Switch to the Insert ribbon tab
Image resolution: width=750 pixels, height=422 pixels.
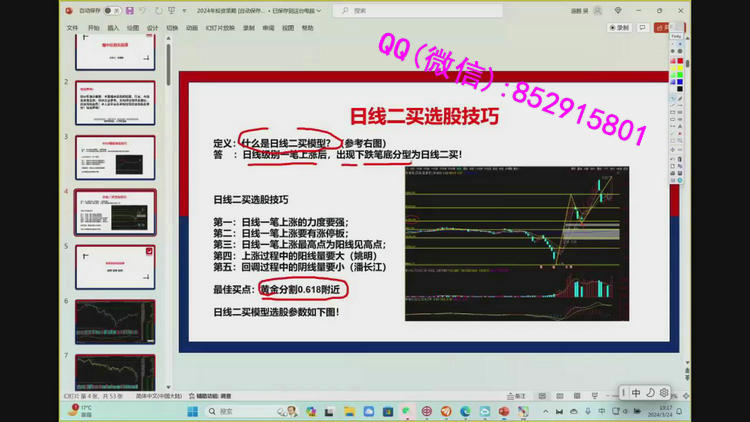coord(113,28)
